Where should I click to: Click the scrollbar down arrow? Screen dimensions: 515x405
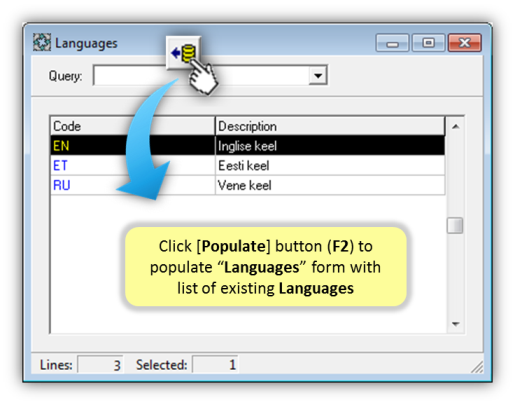click(x=455, y=324)
